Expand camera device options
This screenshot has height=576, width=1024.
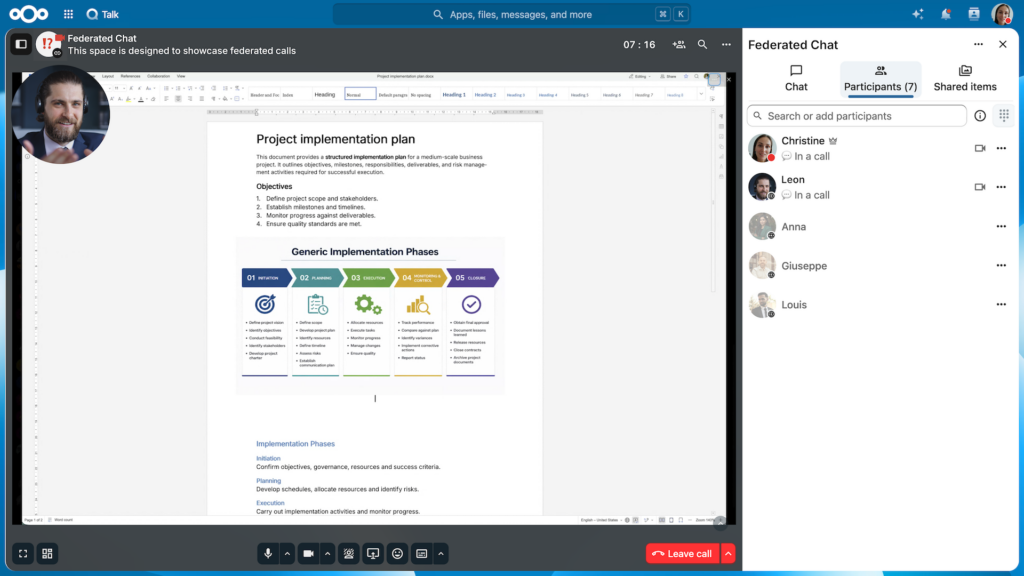(327, 554)
